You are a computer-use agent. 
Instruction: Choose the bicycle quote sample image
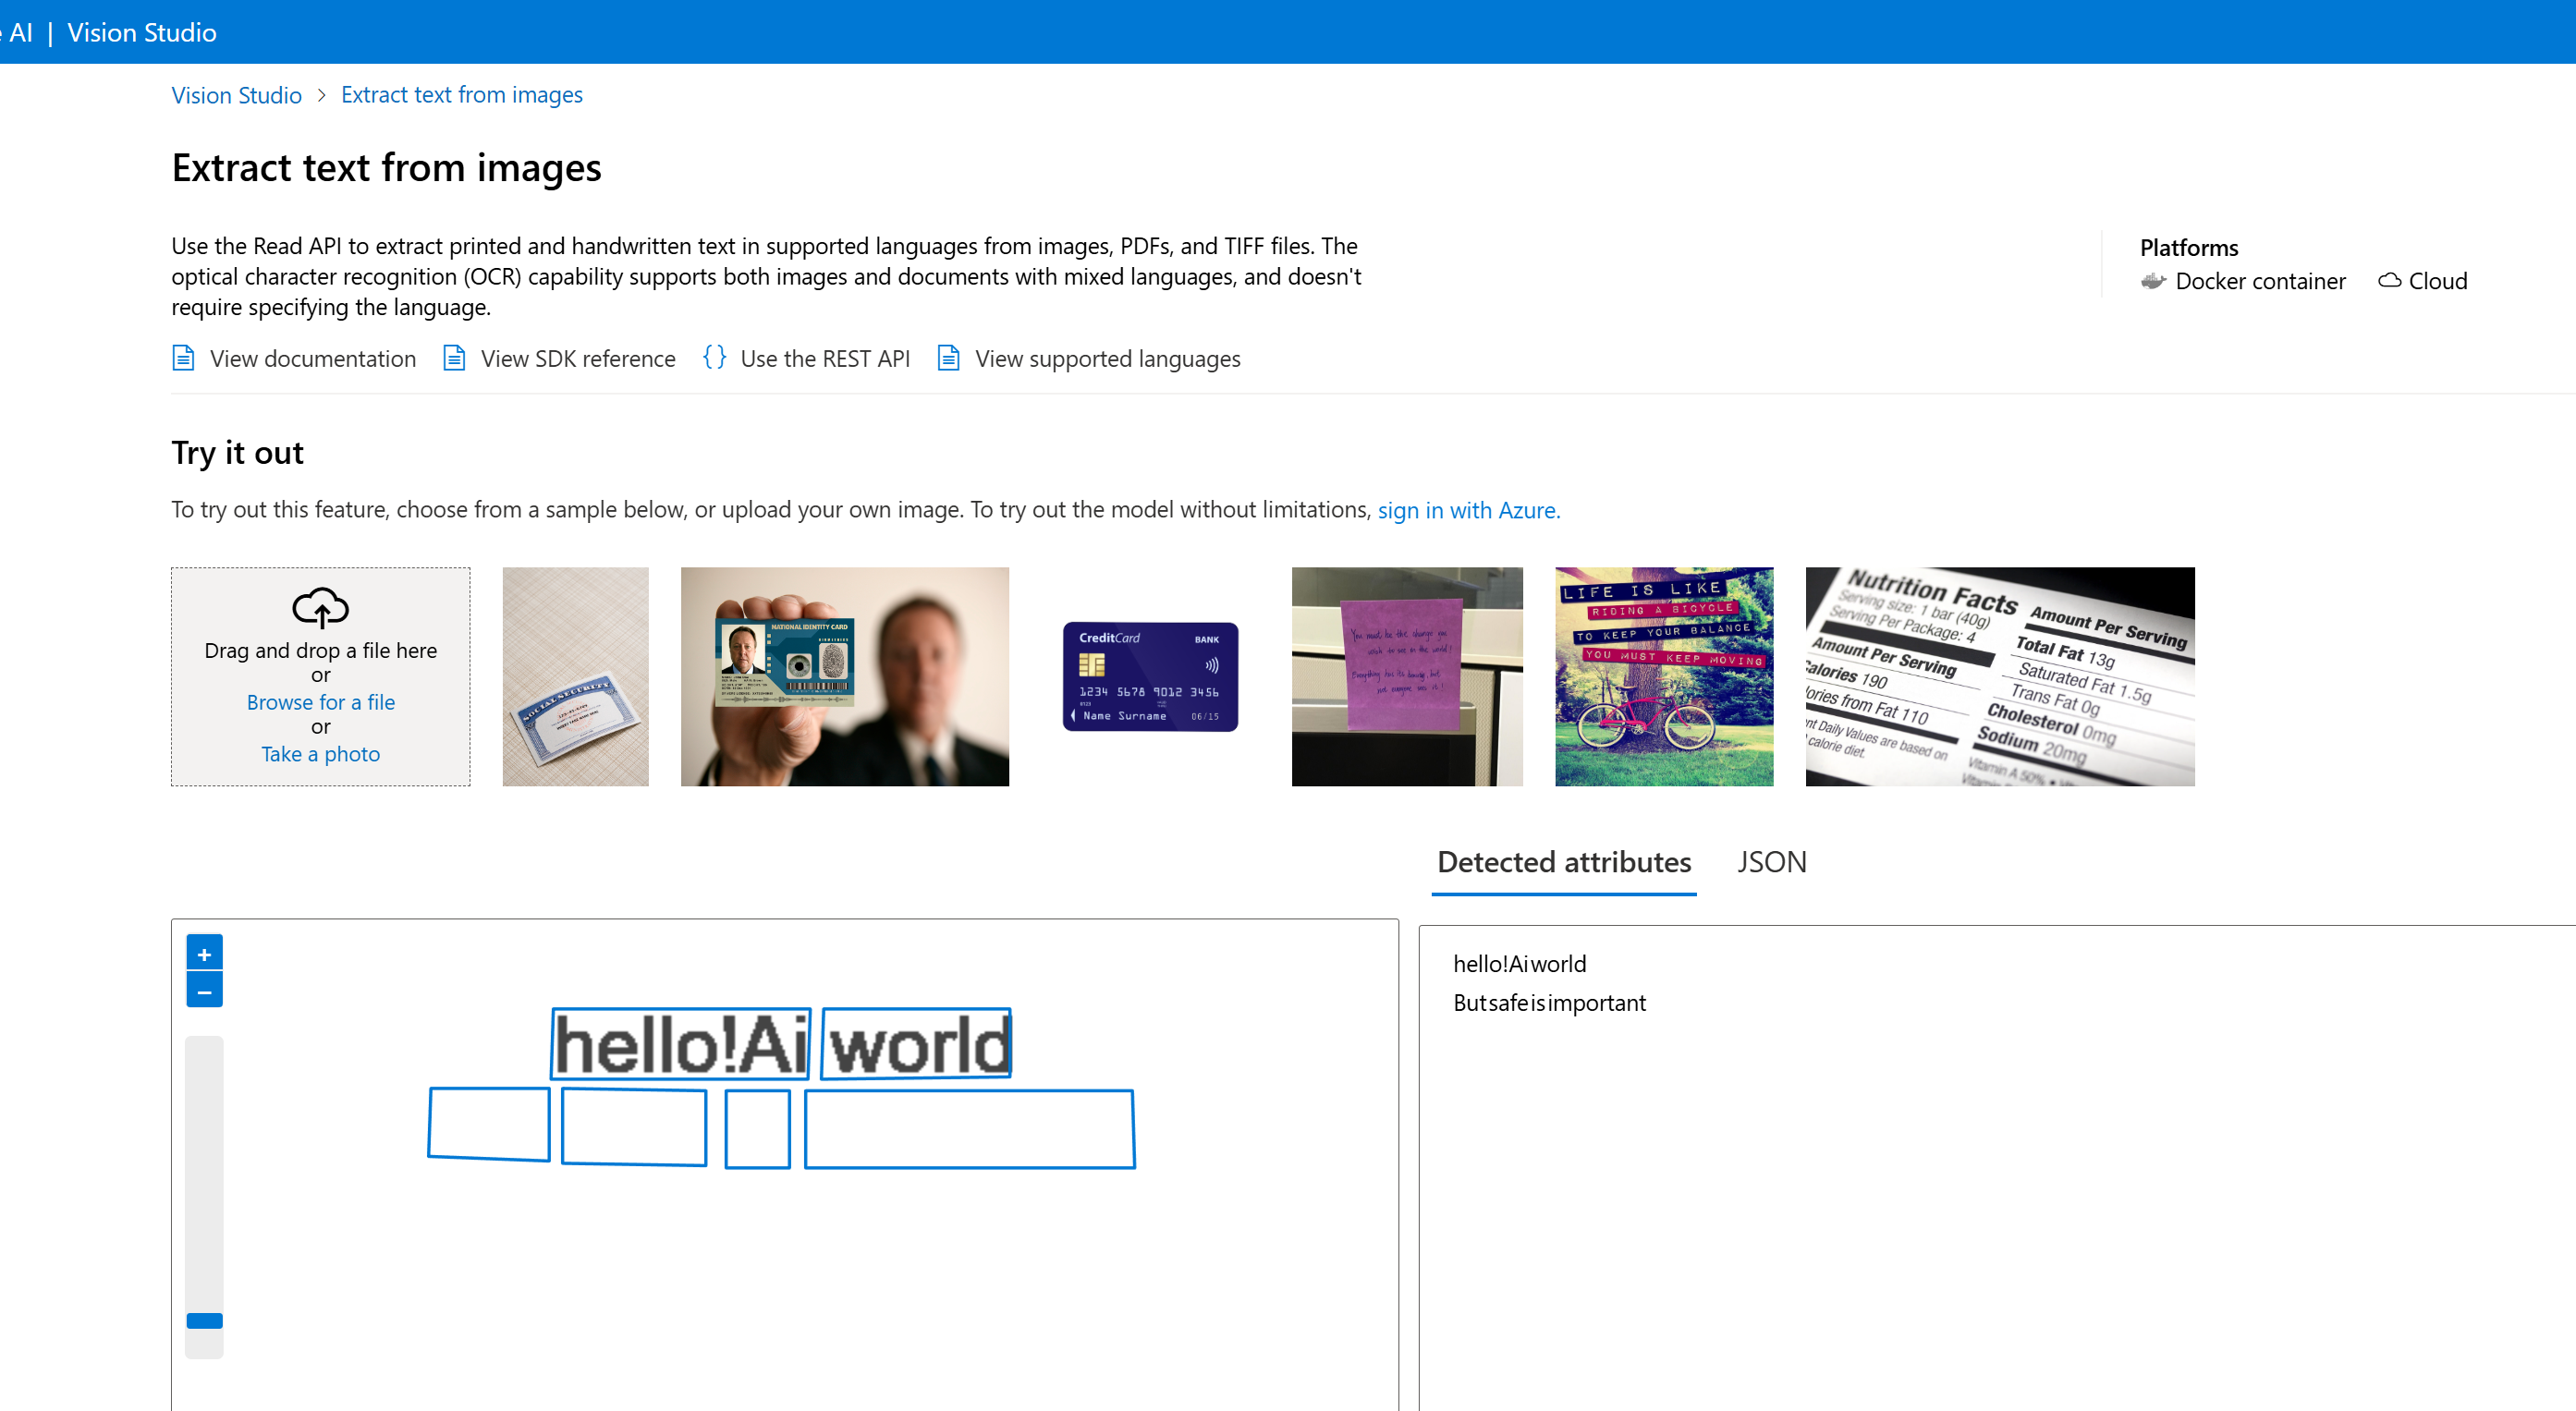coord(1663,677)
